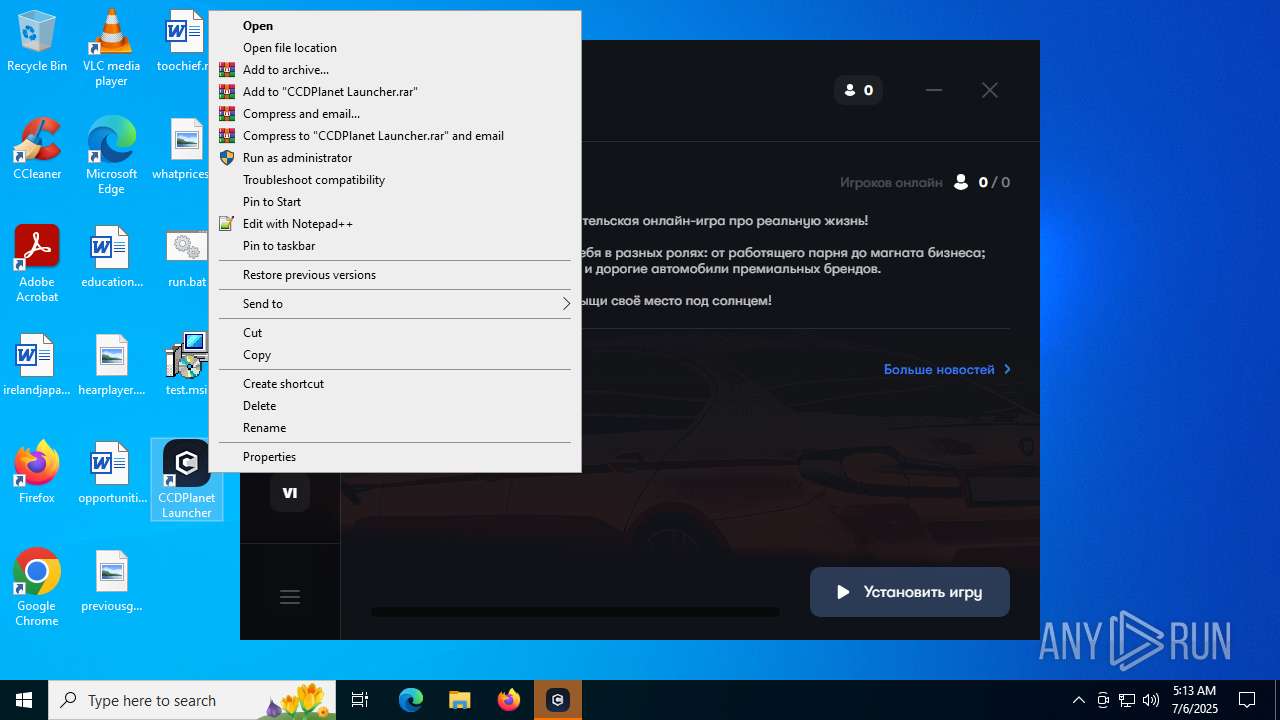Screen dimensions: 1280x720
Task: Choose Add to "CCDPlanet Launcher.rar"
Action: coord(395,92)
